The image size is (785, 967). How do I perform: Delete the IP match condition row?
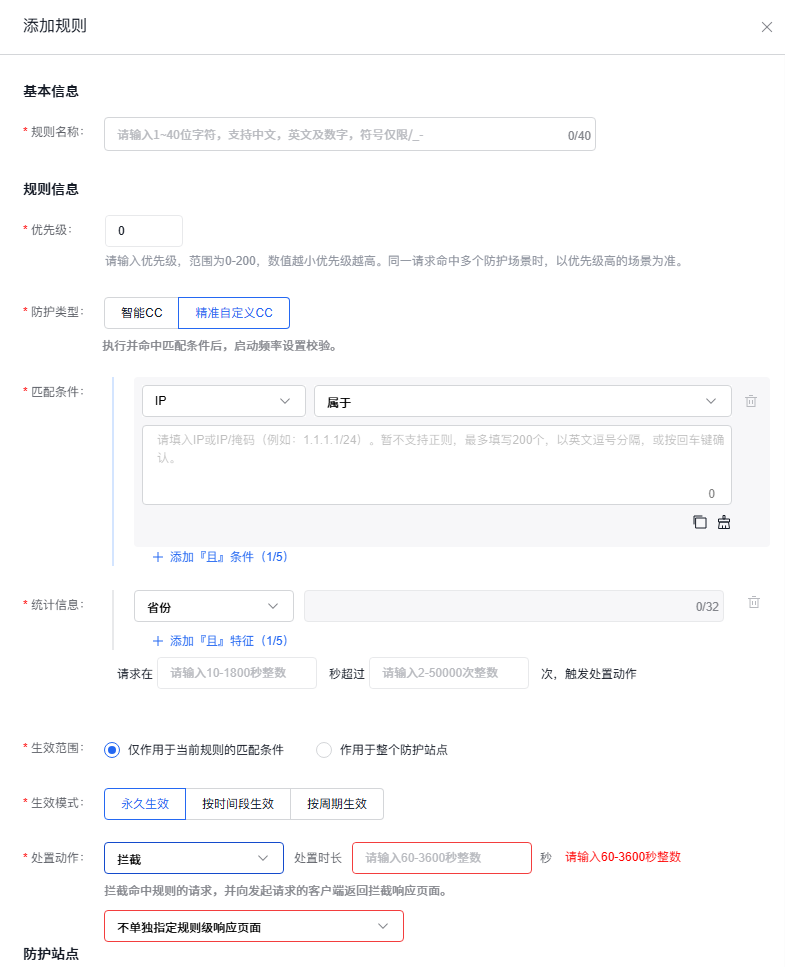(751, 401)
